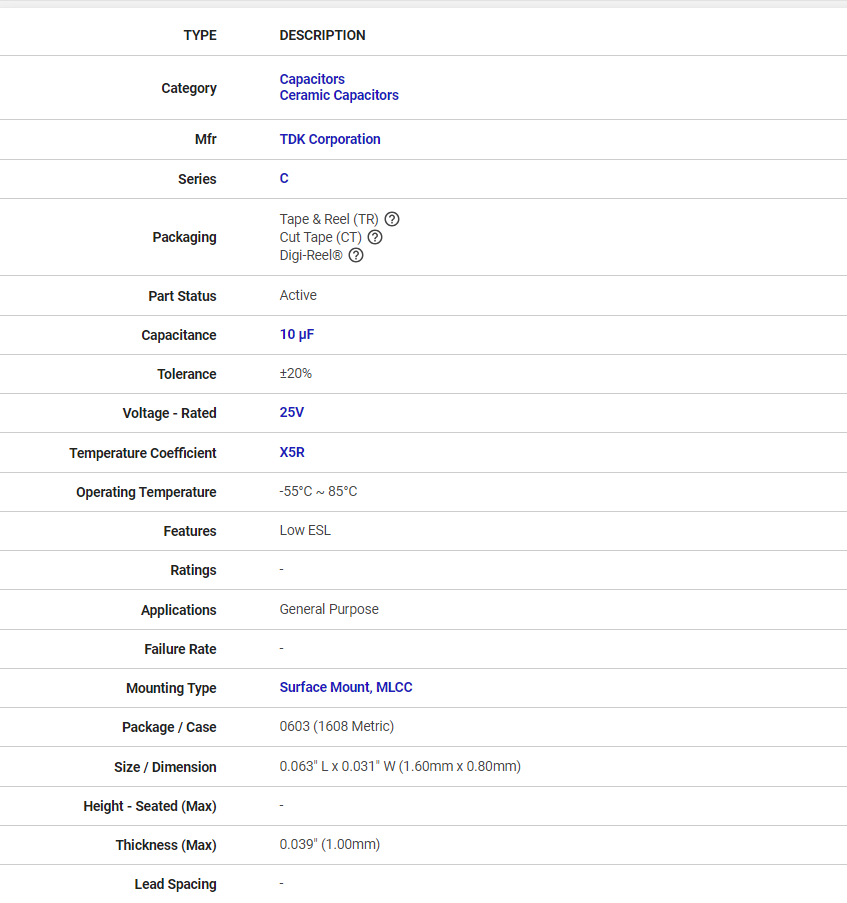Click the General Purpose applications value

[329, 609]
